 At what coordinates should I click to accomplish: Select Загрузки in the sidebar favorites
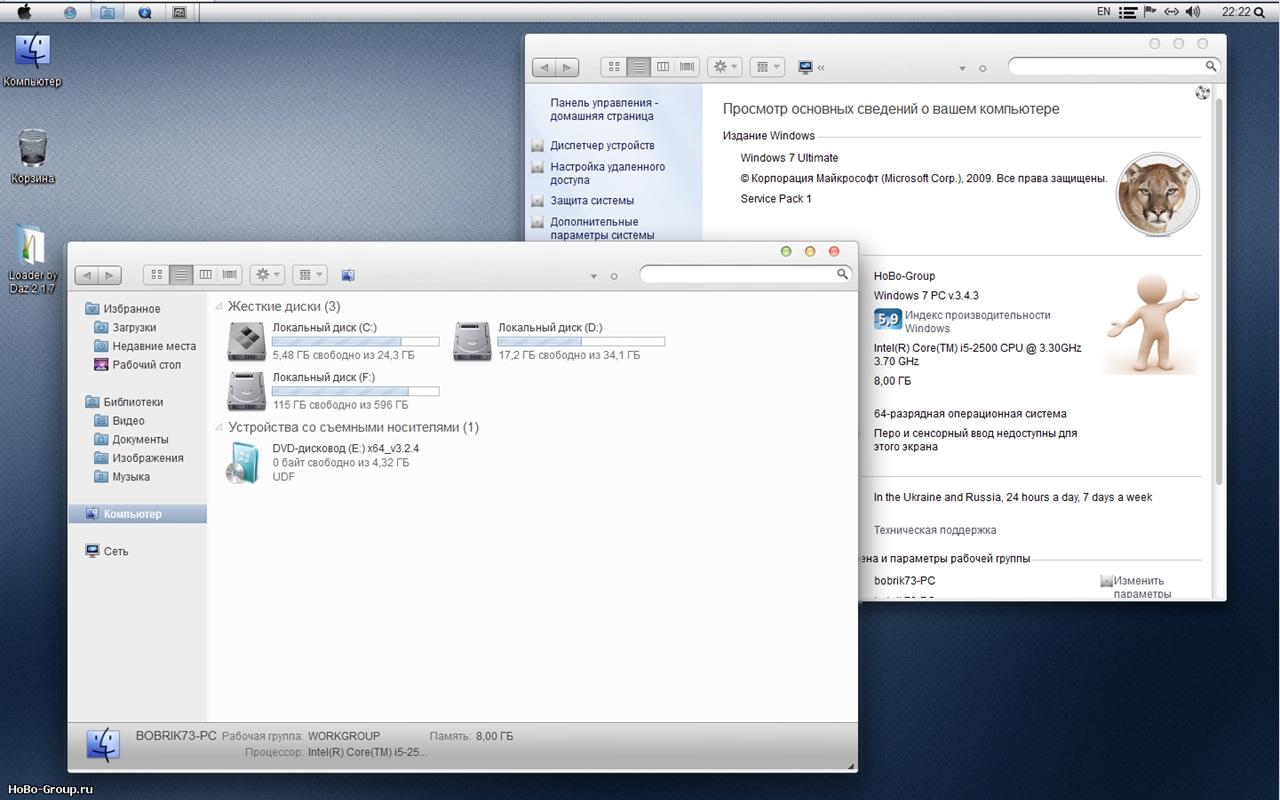(x=134, y=328)
